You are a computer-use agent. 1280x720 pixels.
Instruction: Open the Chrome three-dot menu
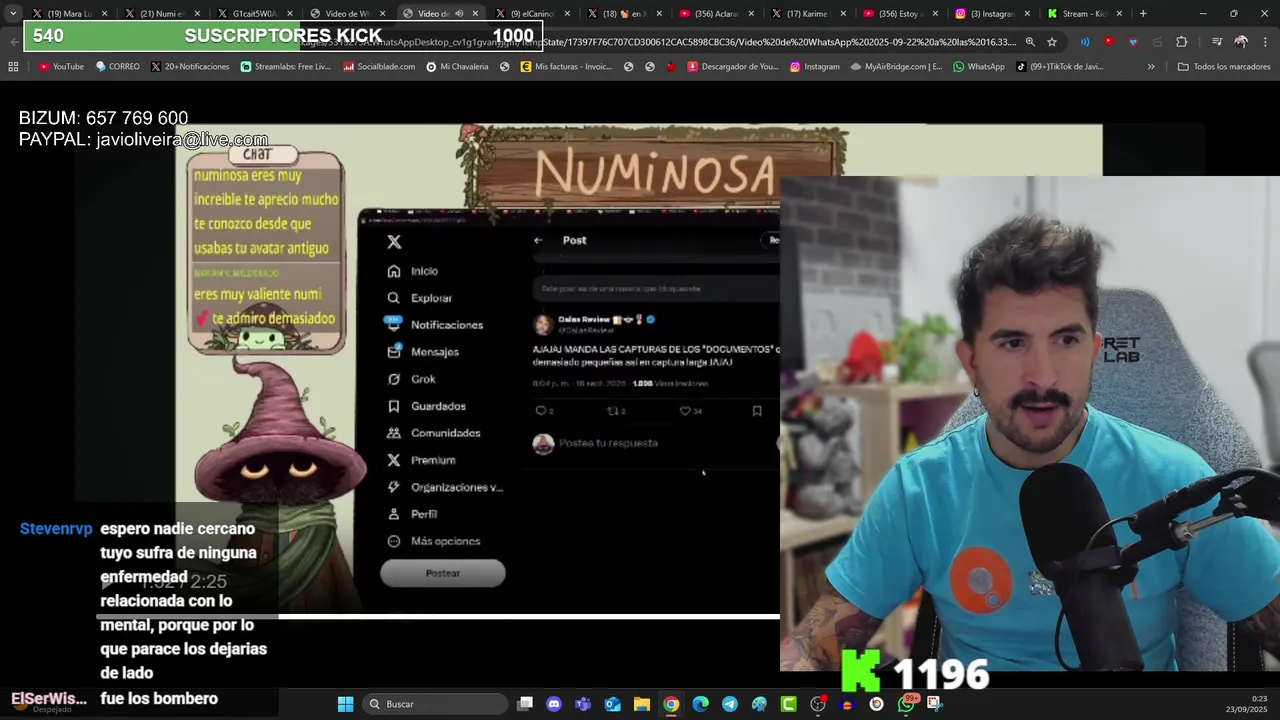(x=1265, y=42)
